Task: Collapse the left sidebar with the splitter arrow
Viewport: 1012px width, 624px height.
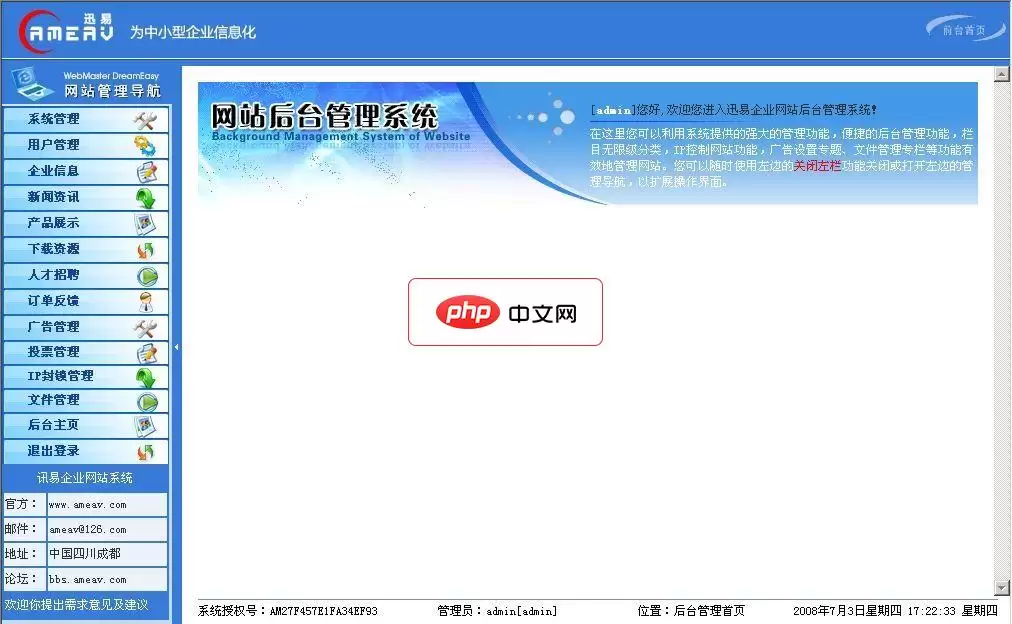Action: pyautogui.click(x=177, y=347)
